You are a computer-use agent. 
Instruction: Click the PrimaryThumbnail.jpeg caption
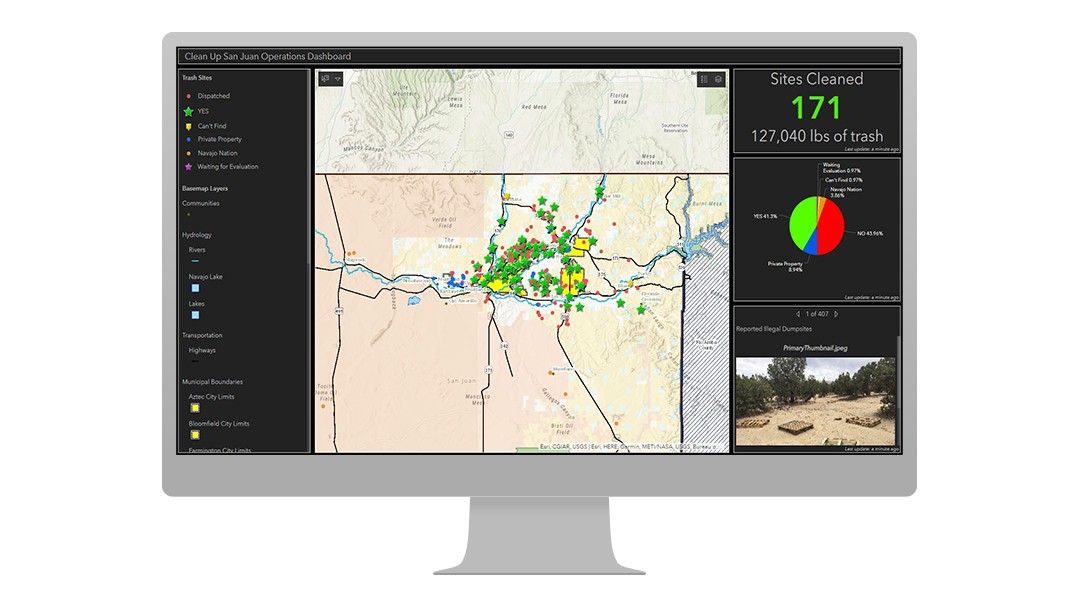(816, 349)
